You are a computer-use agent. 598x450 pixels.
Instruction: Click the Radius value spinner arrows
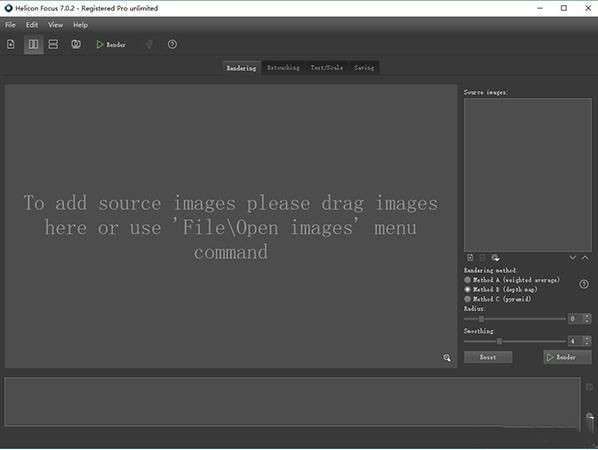click(x=588, y=318)
